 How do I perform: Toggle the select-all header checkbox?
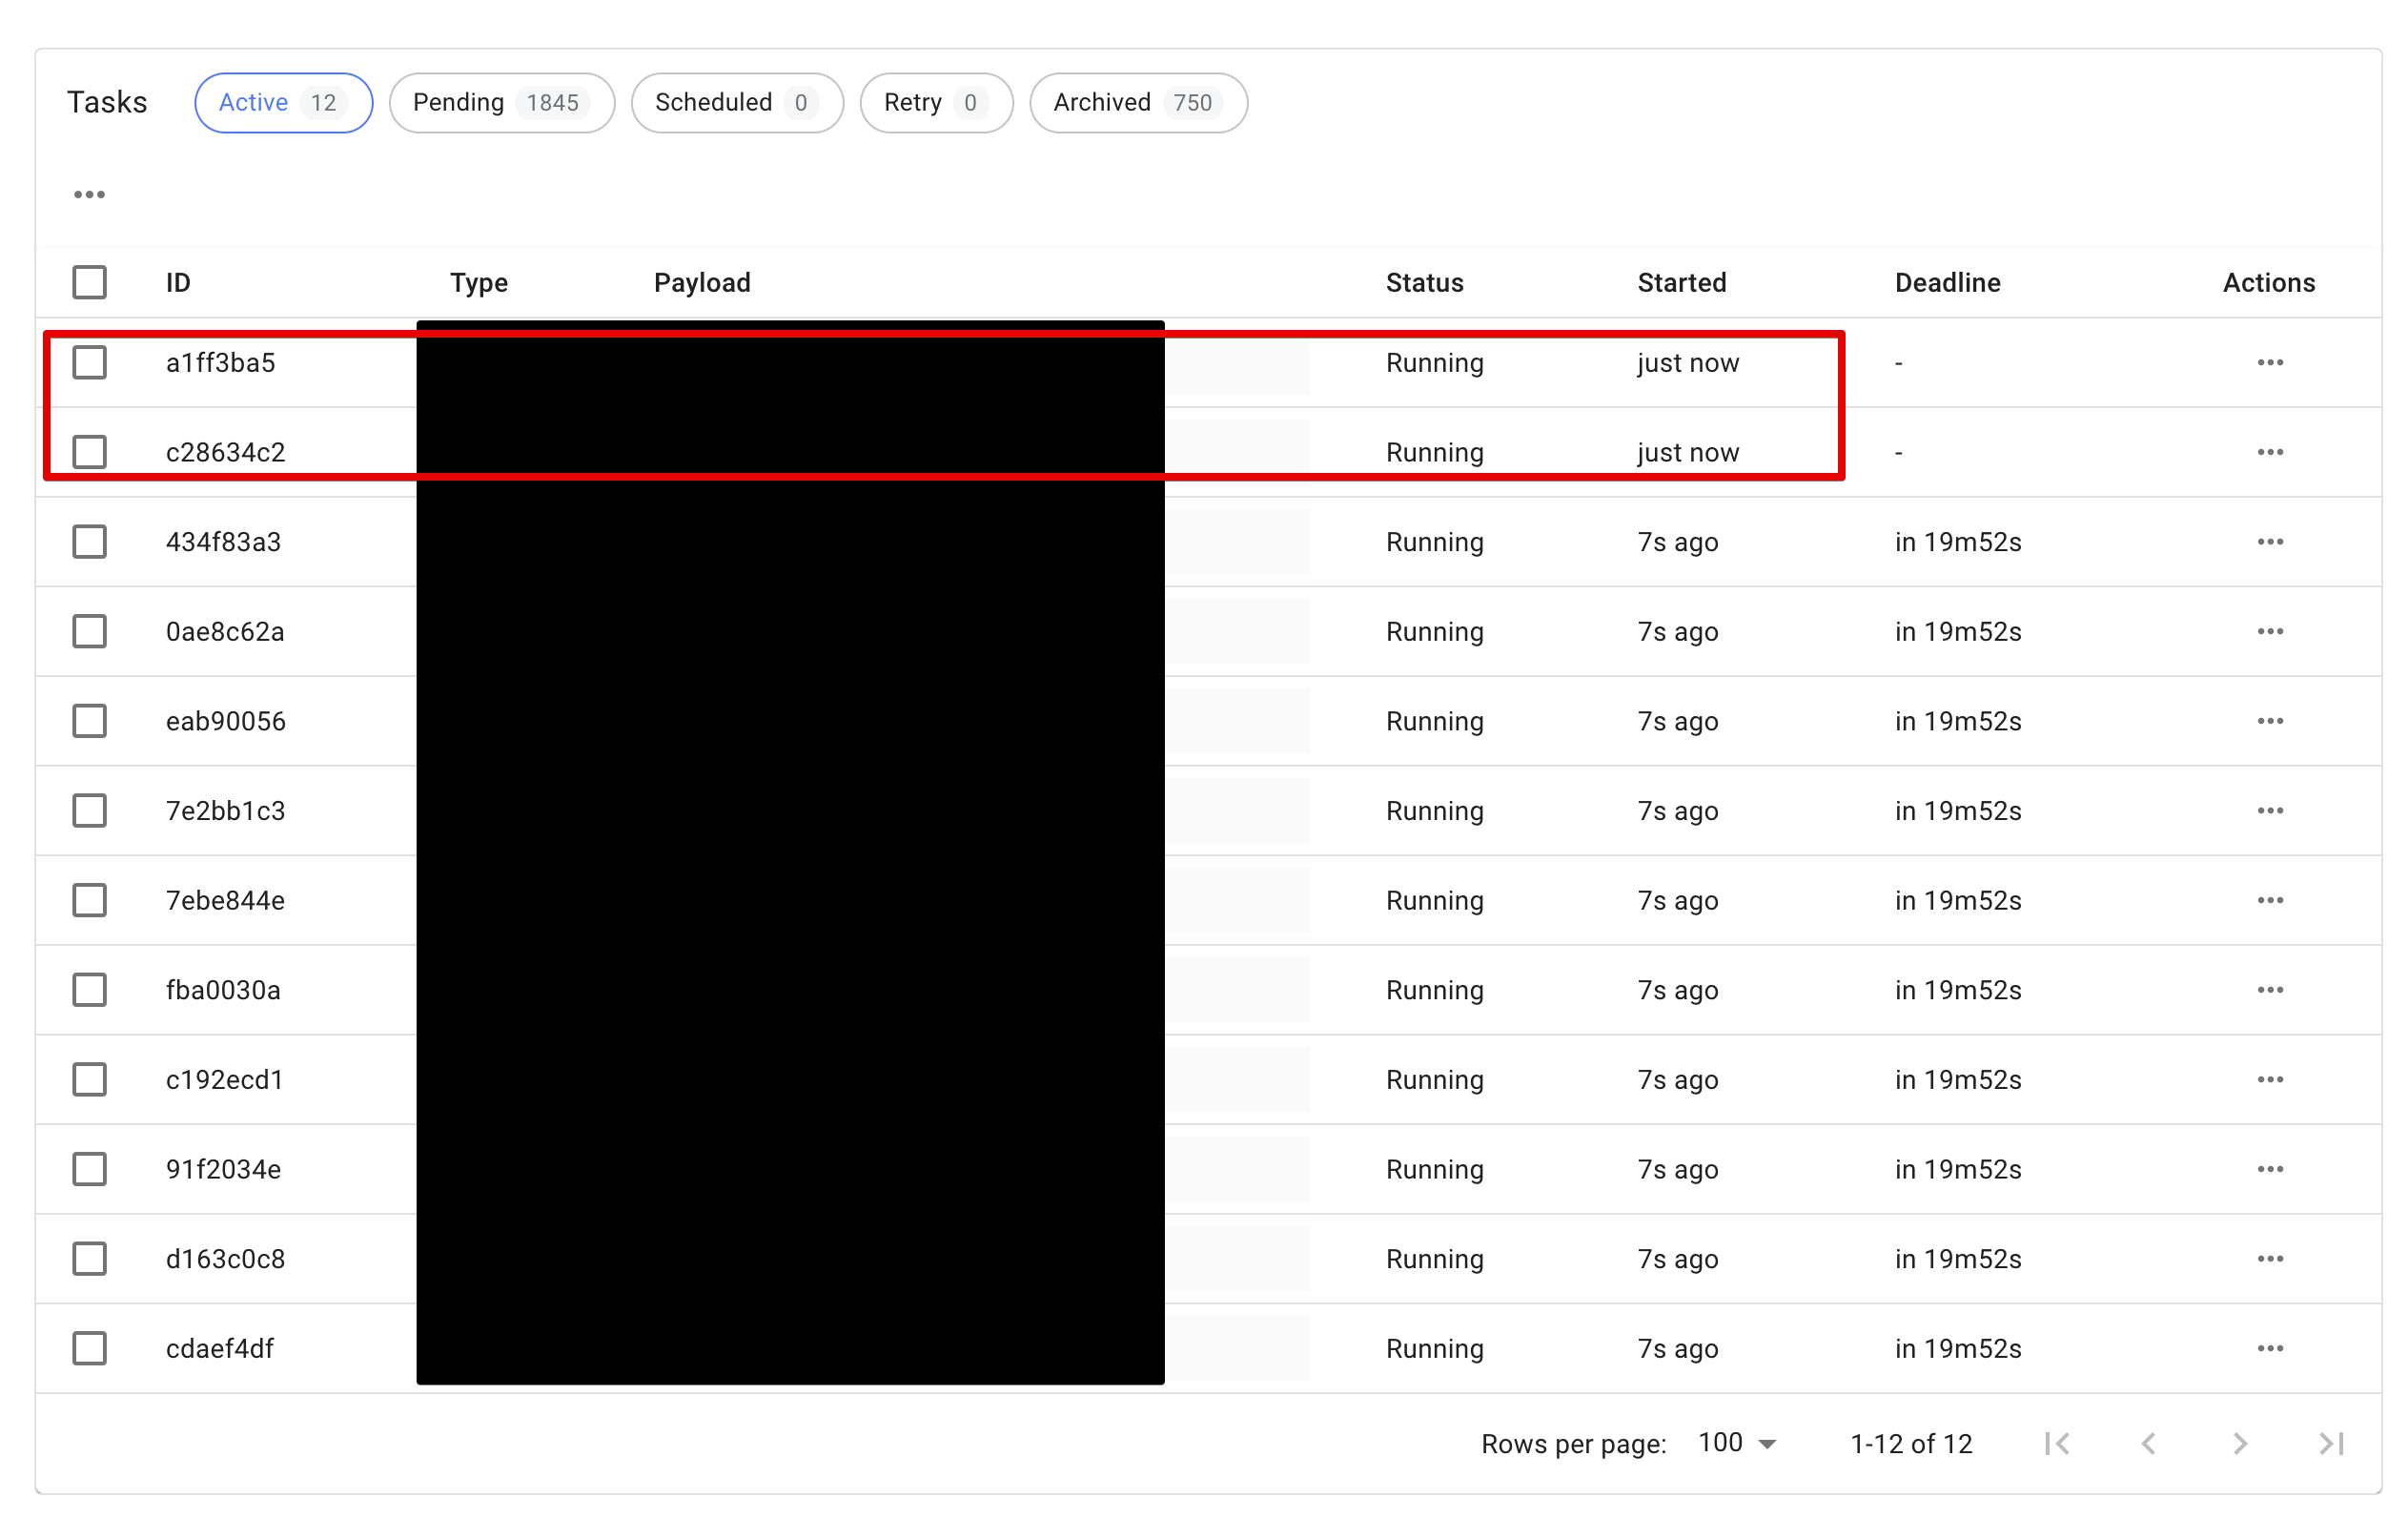click(89, 282)
